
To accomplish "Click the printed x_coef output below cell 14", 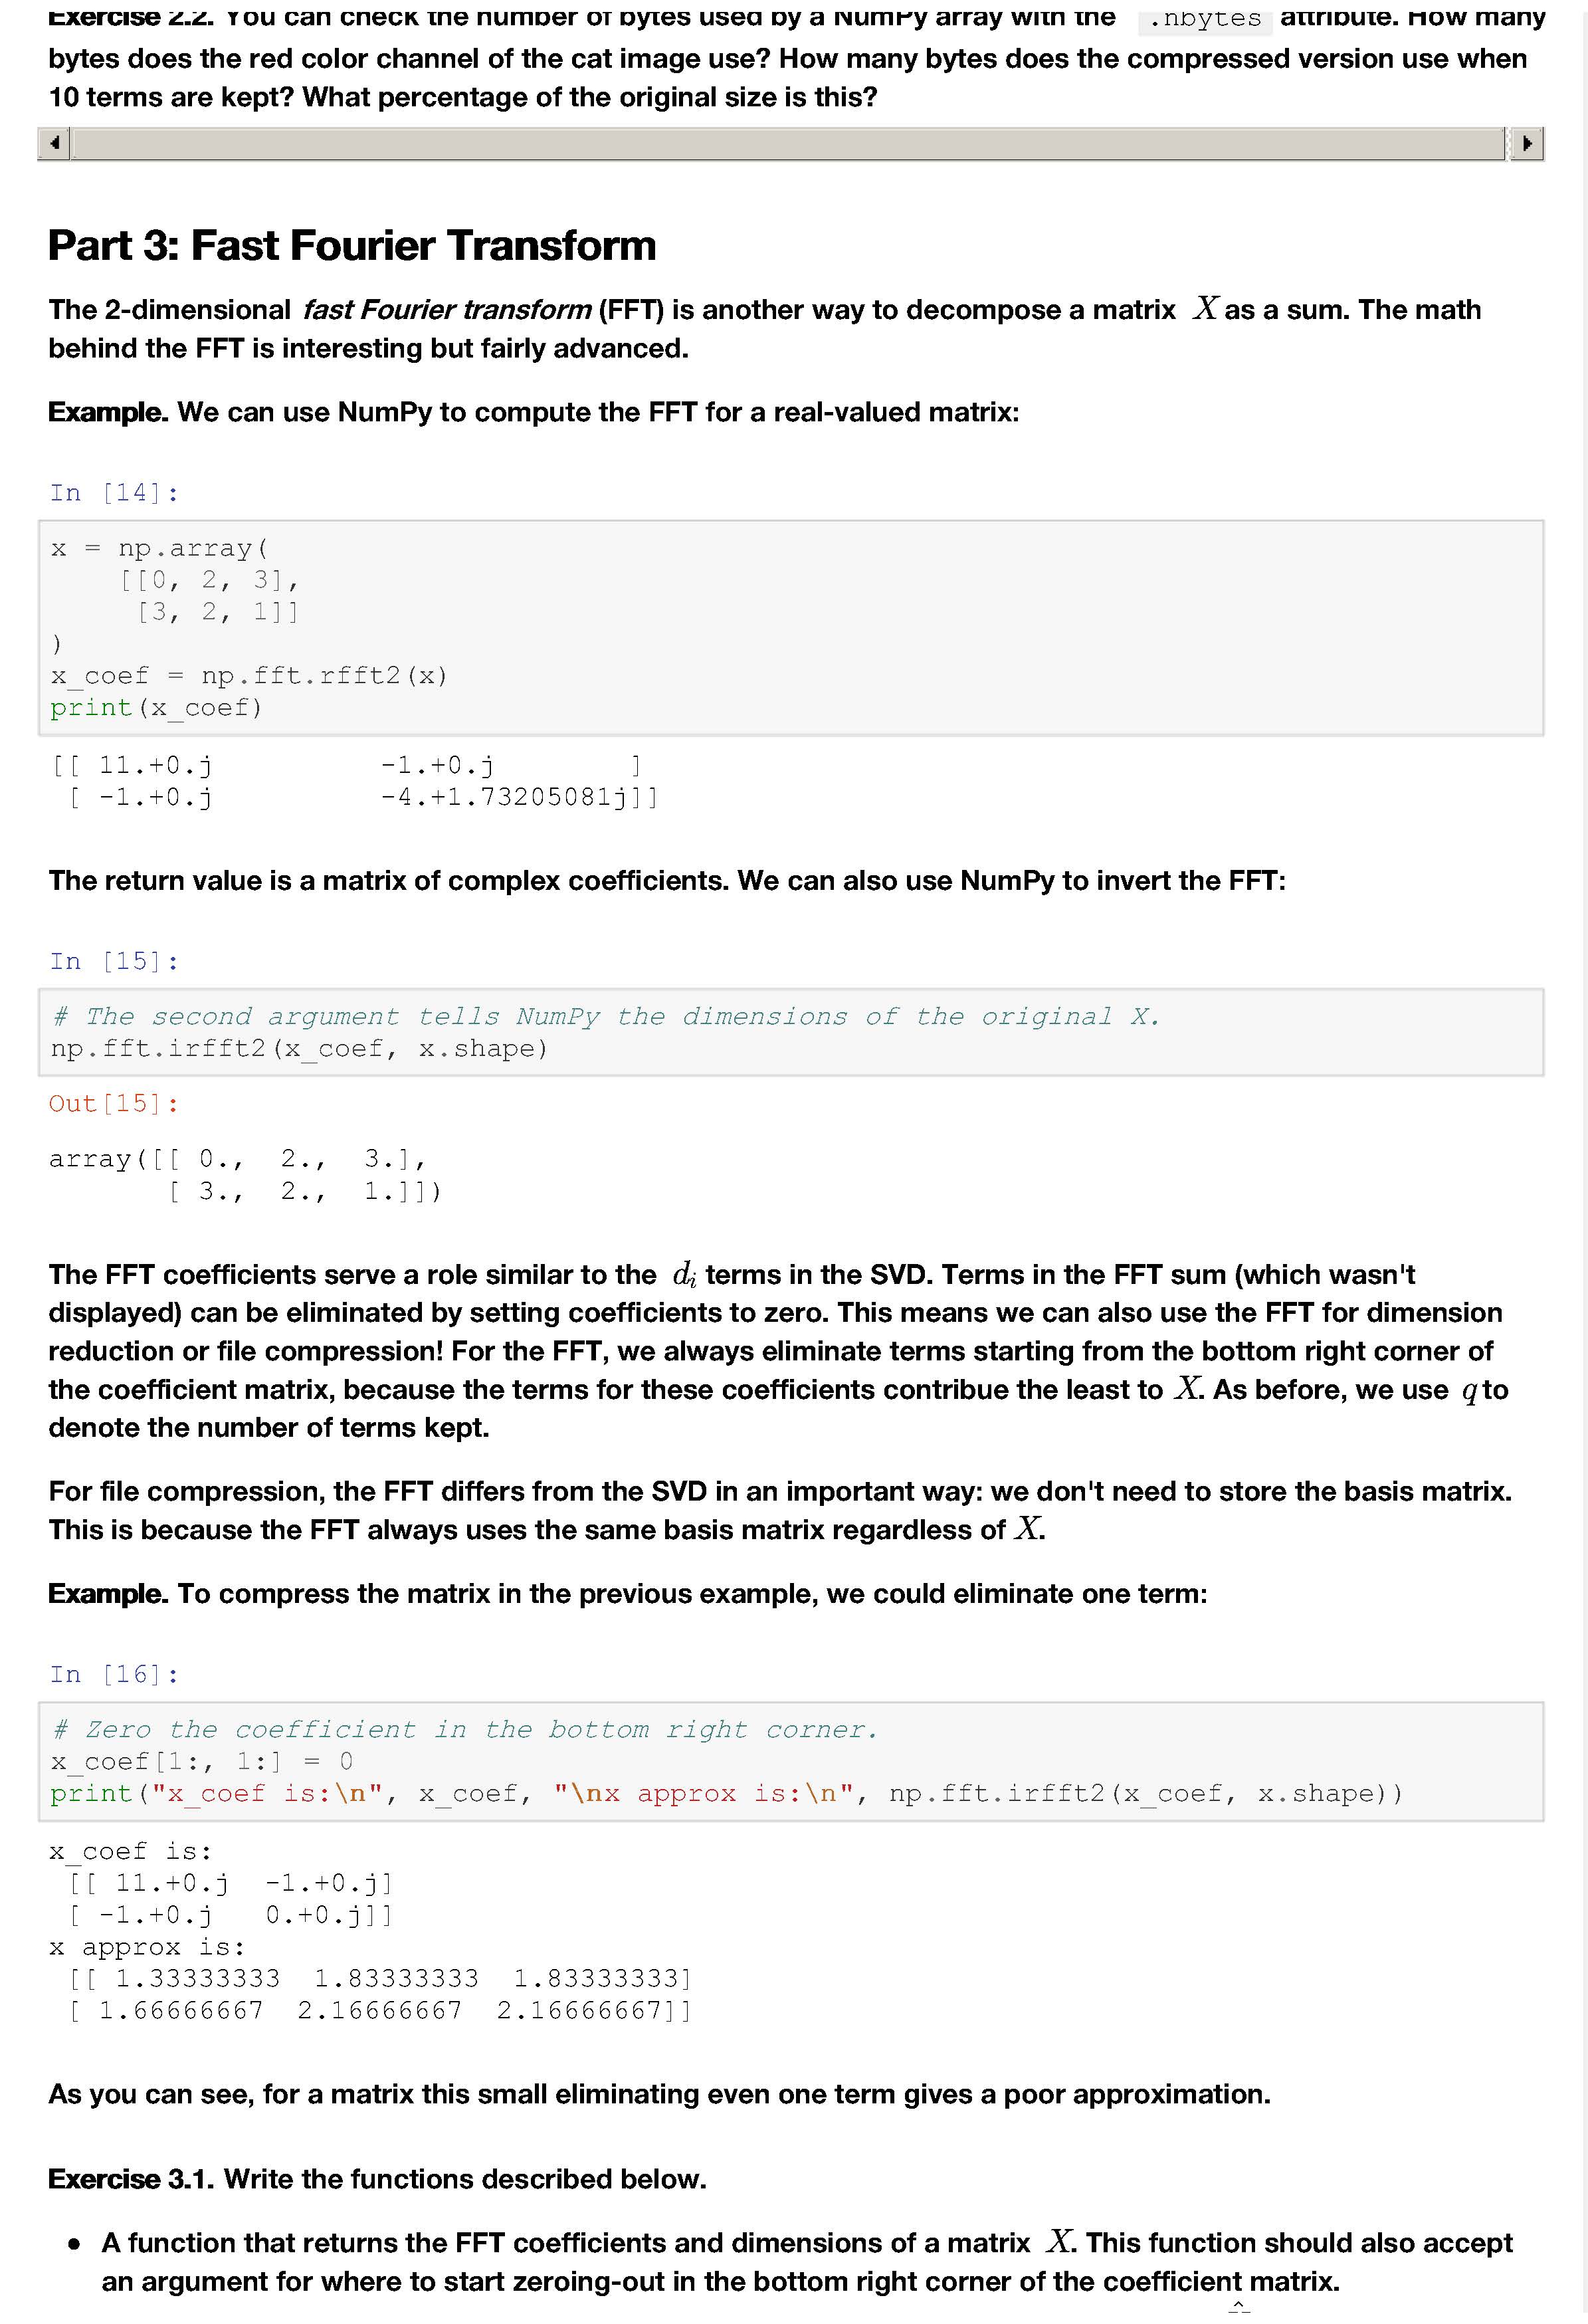I will click(354, 781).
